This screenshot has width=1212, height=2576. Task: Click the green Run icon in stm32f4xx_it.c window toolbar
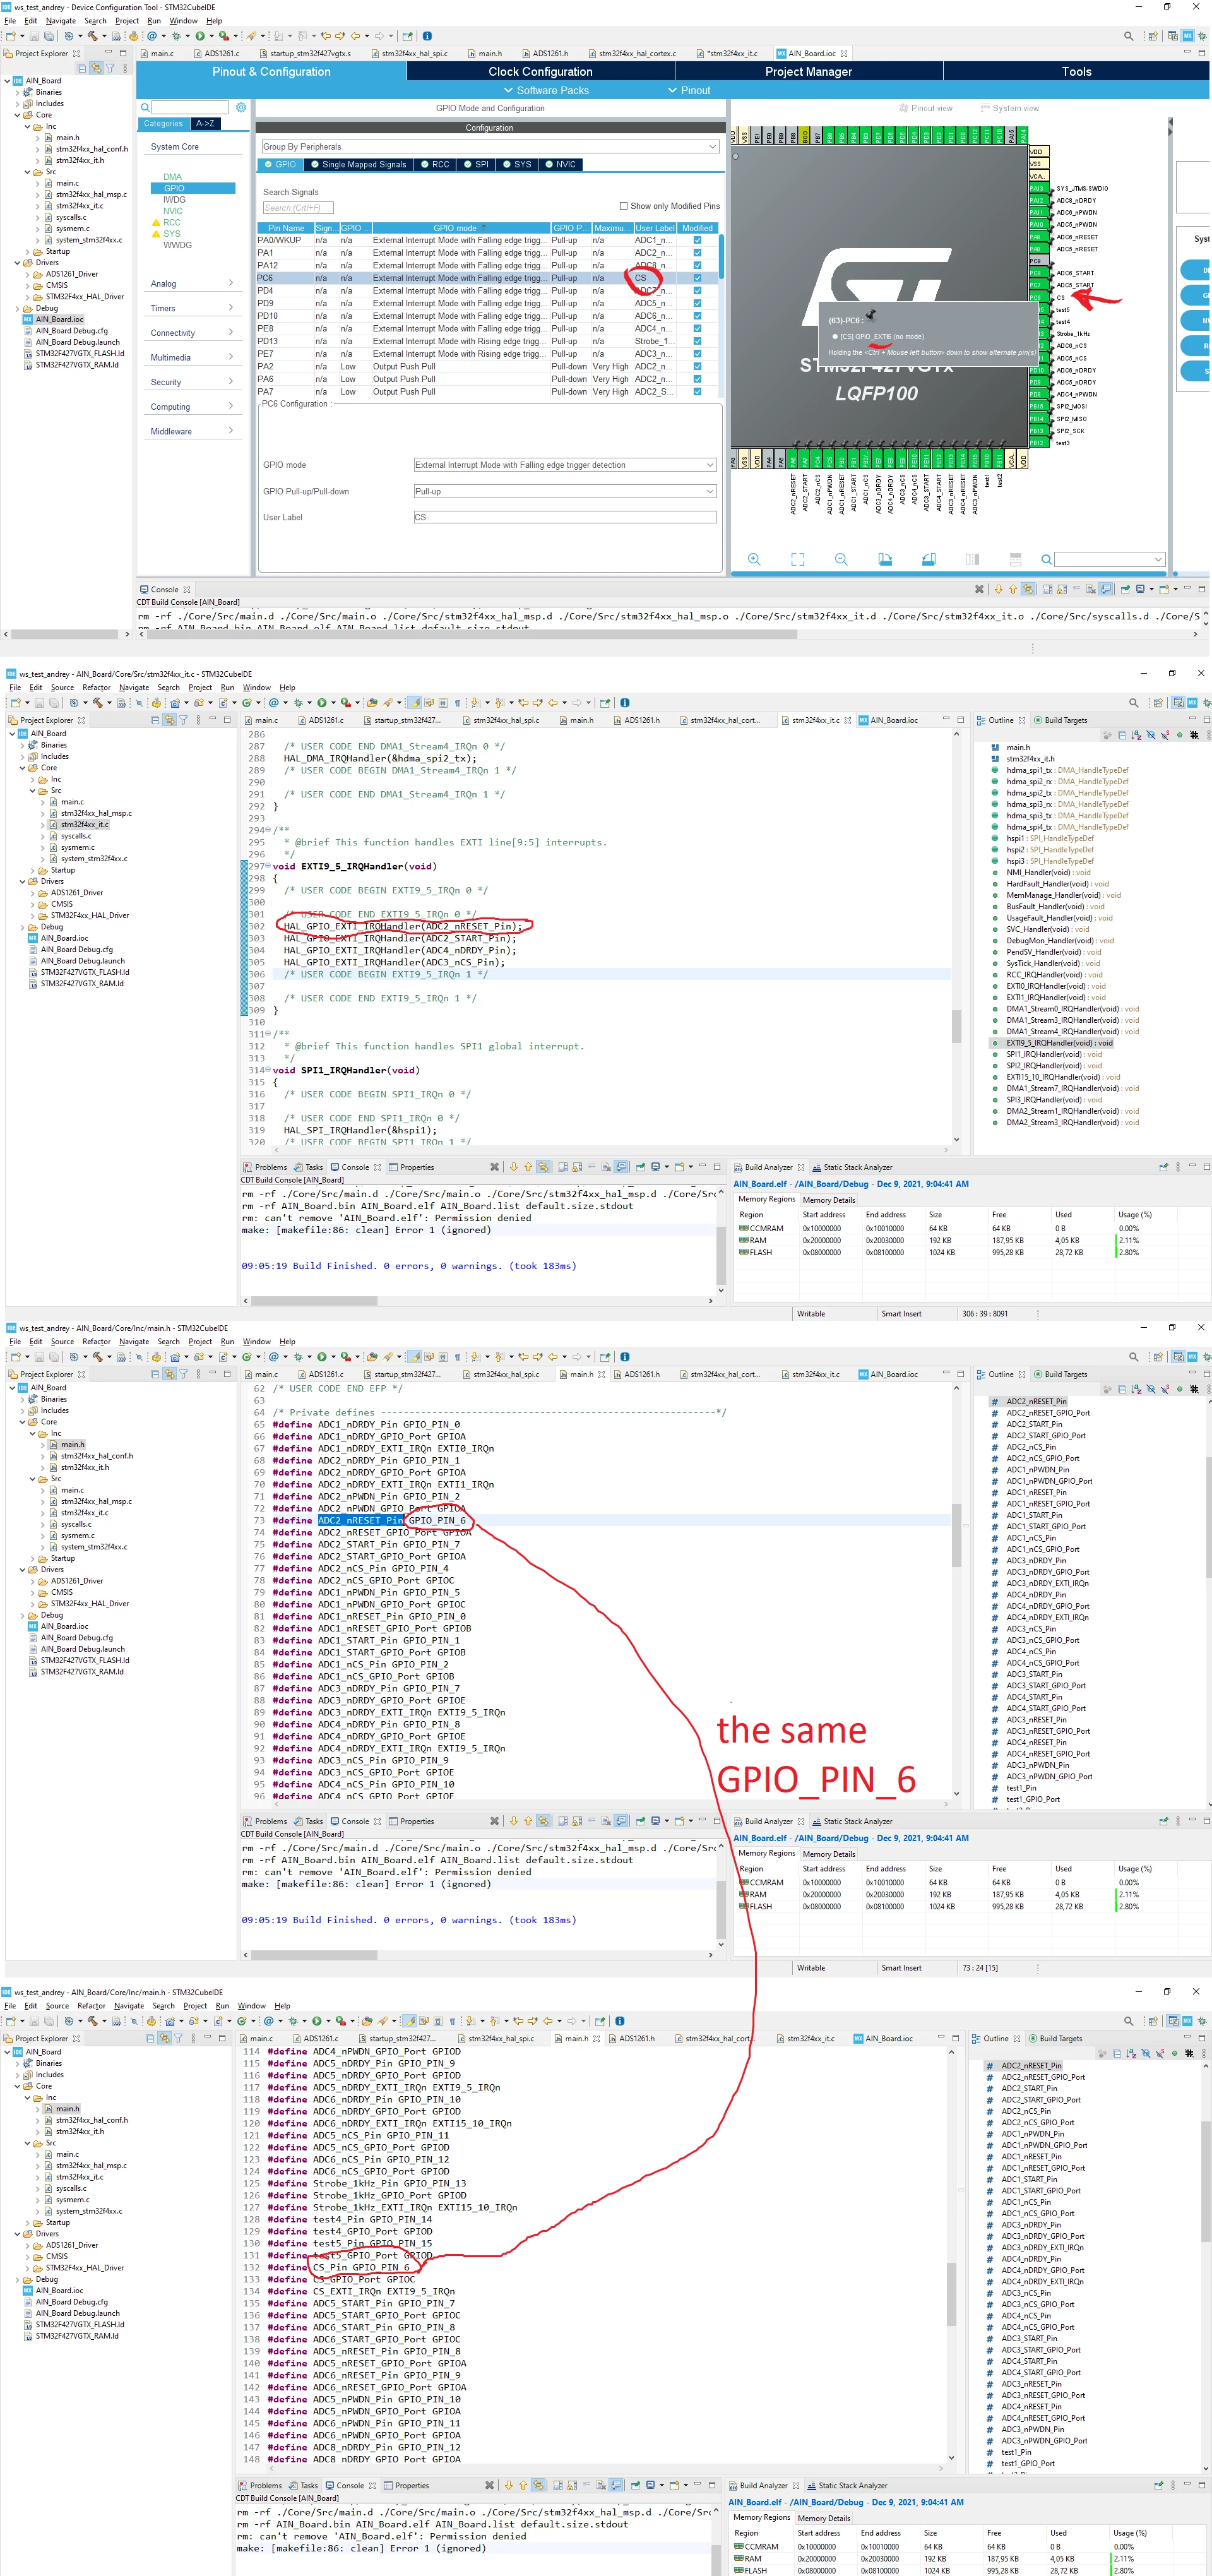click(322, 703)
